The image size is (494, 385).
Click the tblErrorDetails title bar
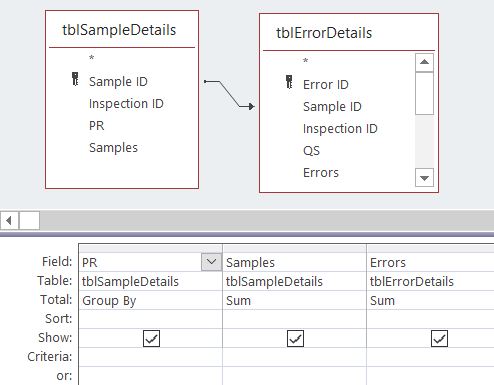click(349, 33)
